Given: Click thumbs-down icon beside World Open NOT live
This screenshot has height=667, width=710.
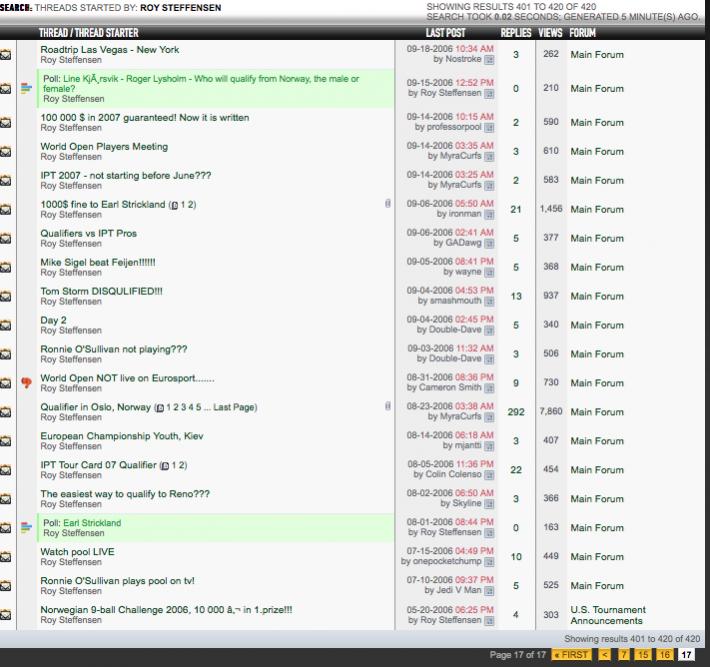Looking at the screenshot, I should pos(26,383).
